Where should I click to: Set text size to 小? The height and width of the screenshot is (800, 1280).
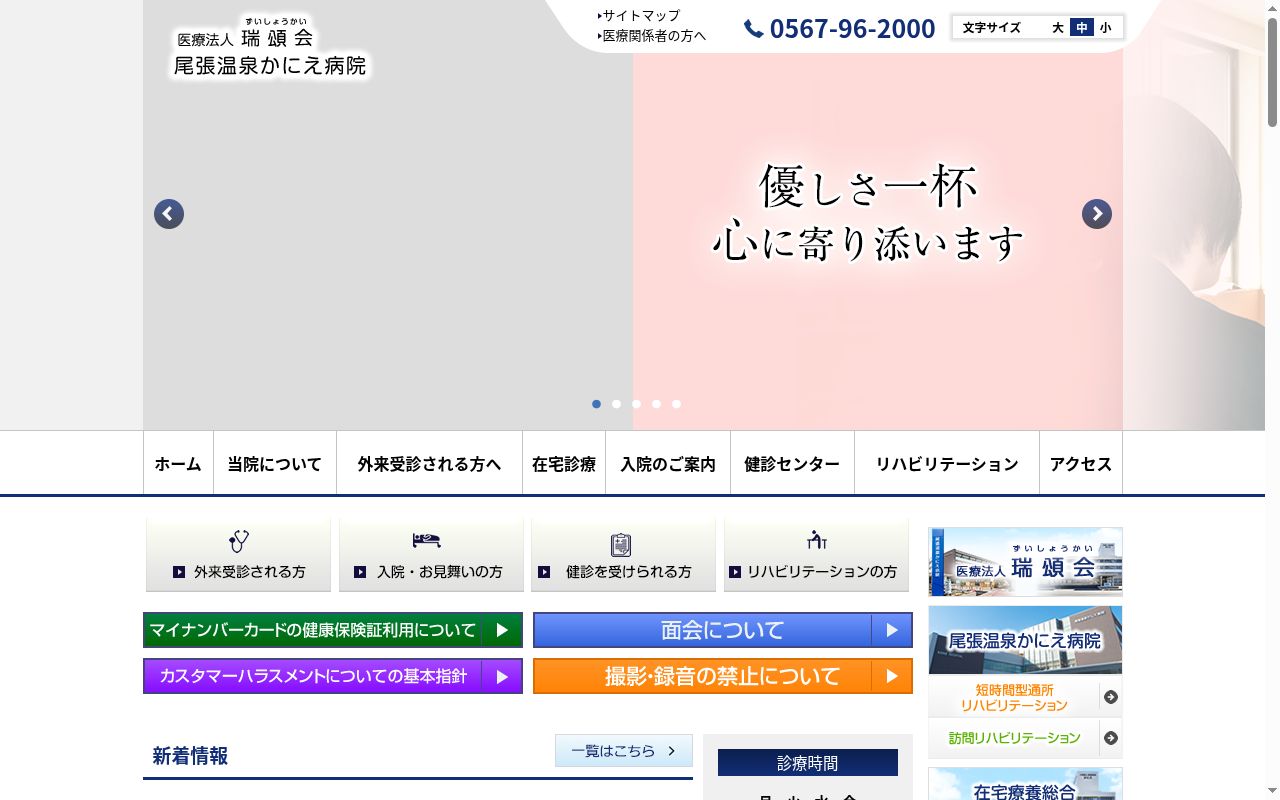point(1105,28)
